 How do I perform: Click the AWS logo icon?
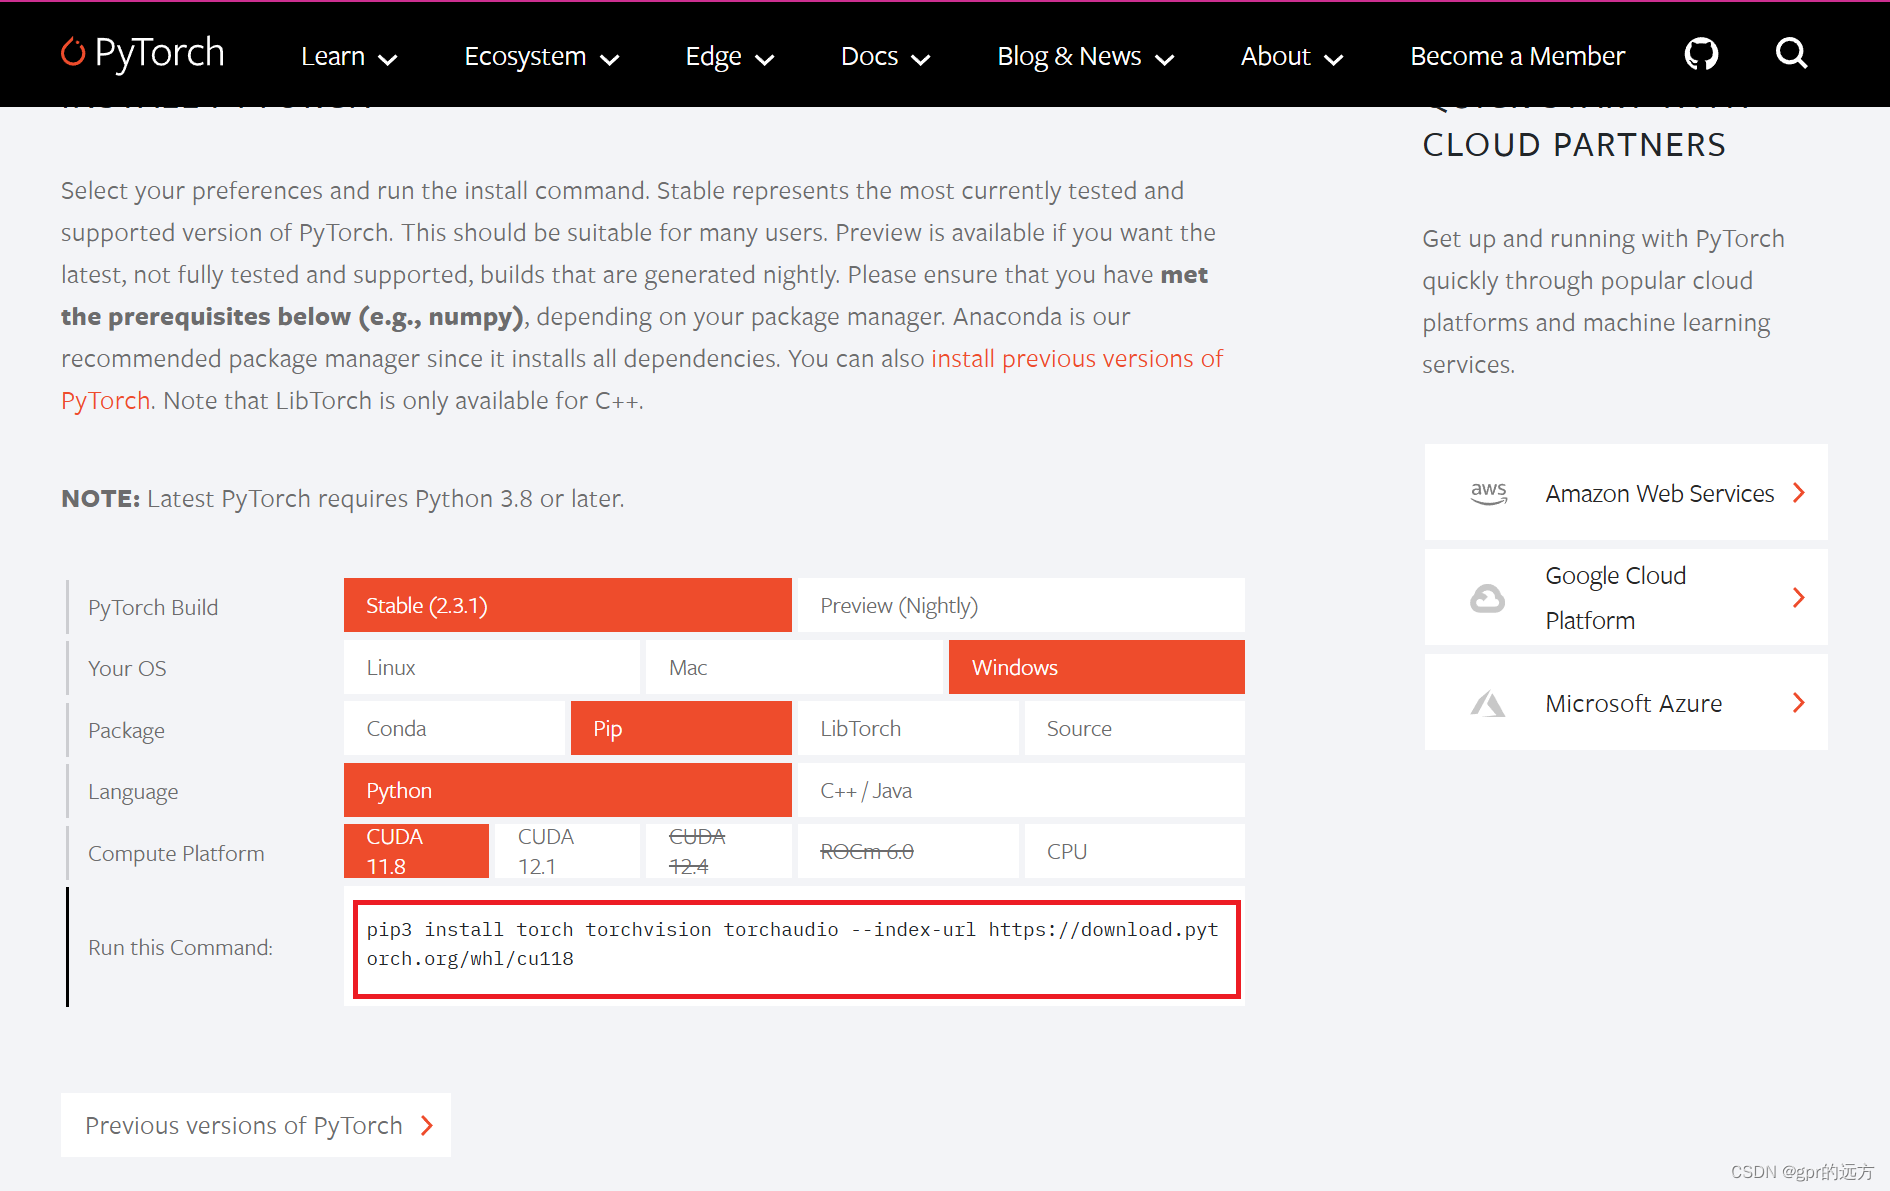pos(1488,493)
